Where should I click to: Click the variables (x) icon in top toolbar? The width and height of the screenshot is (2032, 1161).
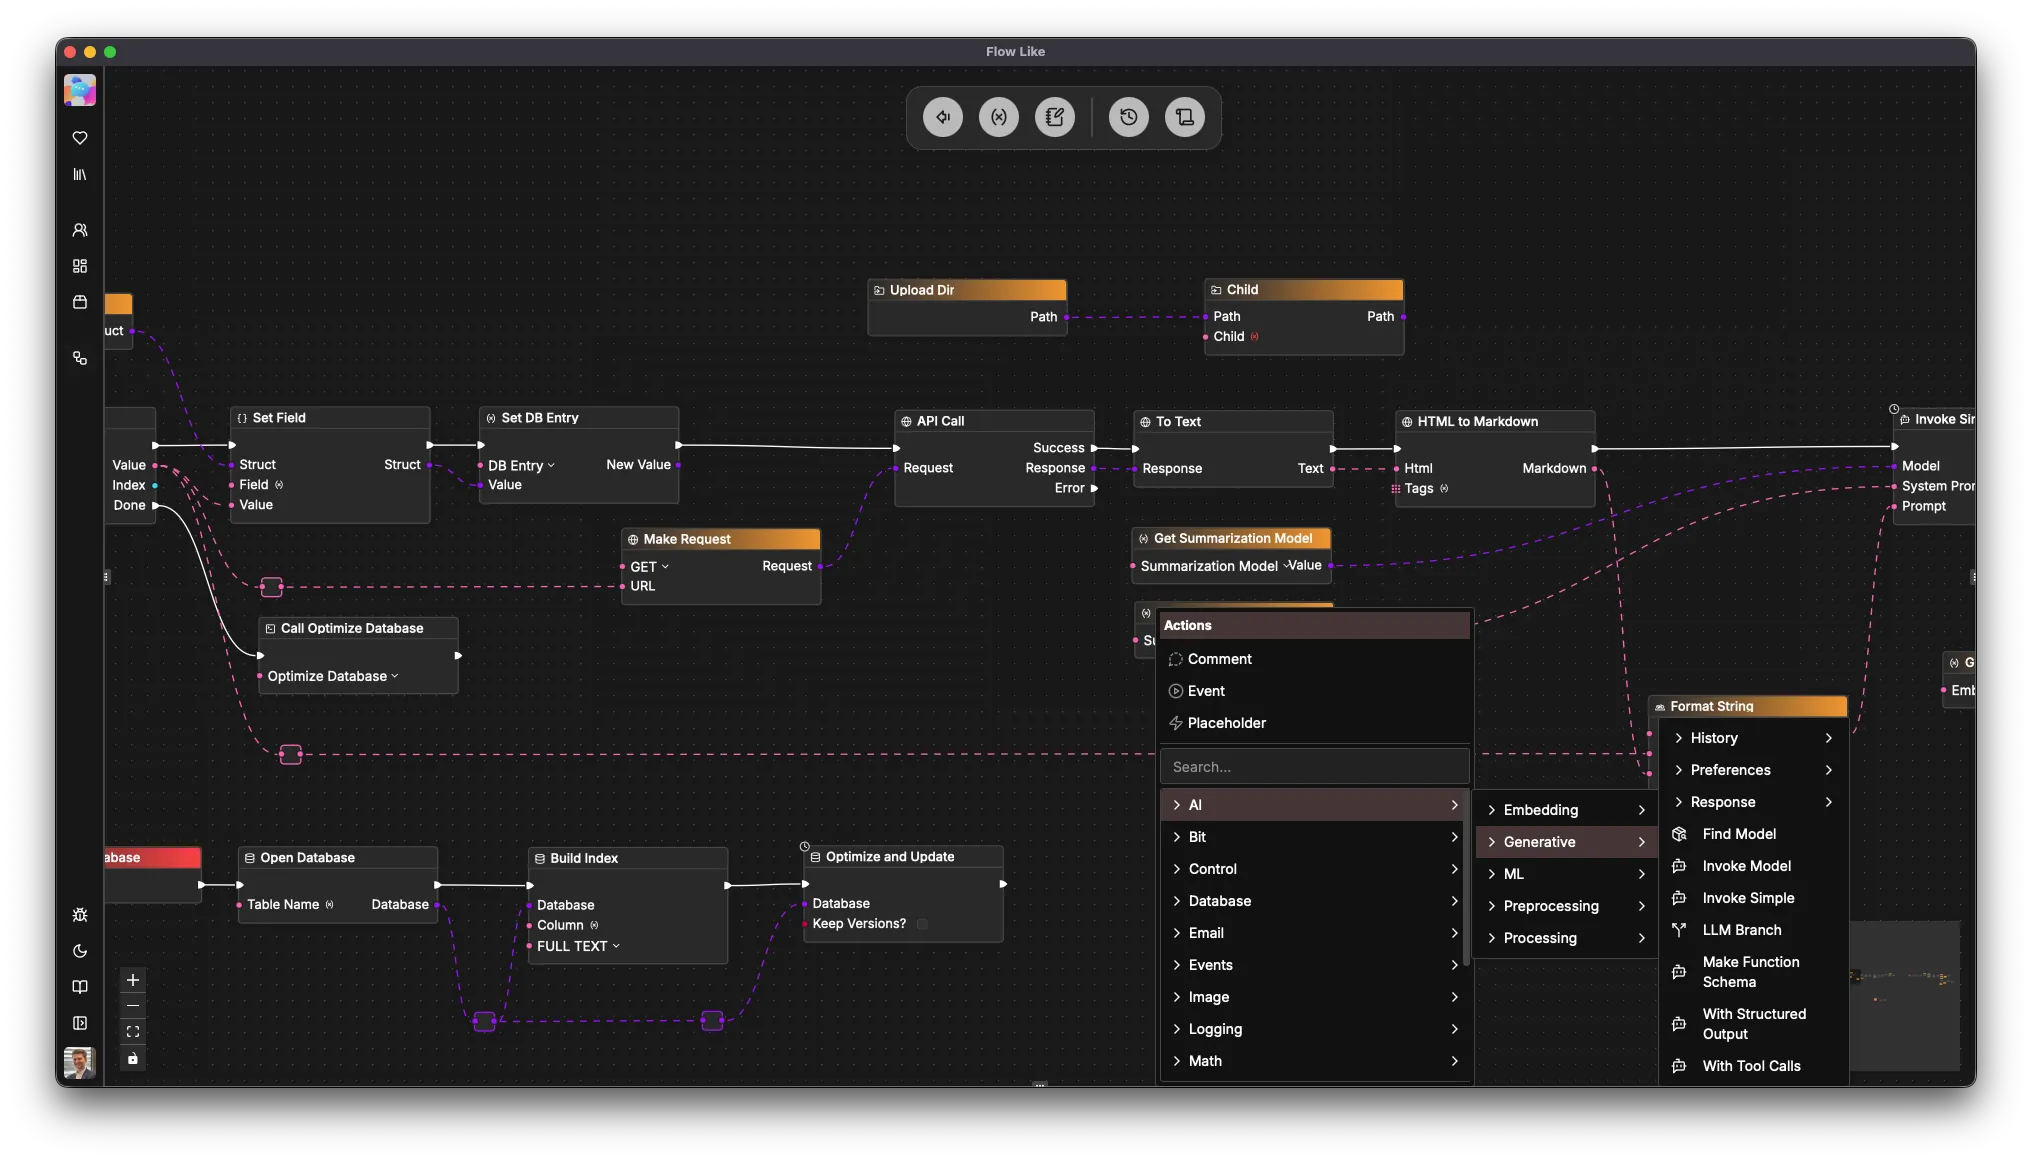click(998, 117)
